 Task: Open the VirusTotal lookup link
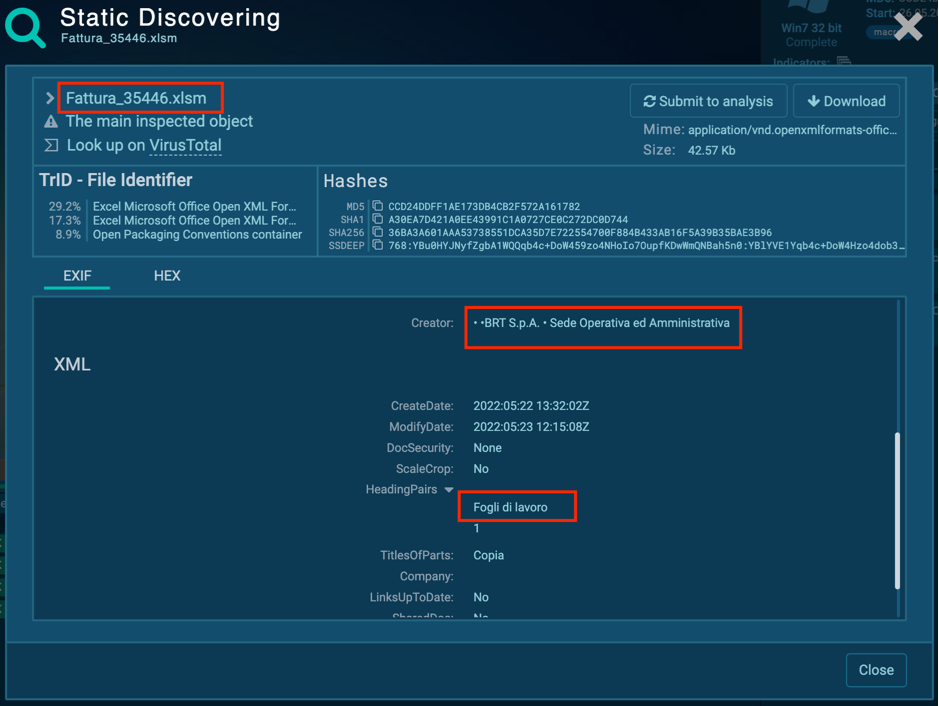[185, 146]
